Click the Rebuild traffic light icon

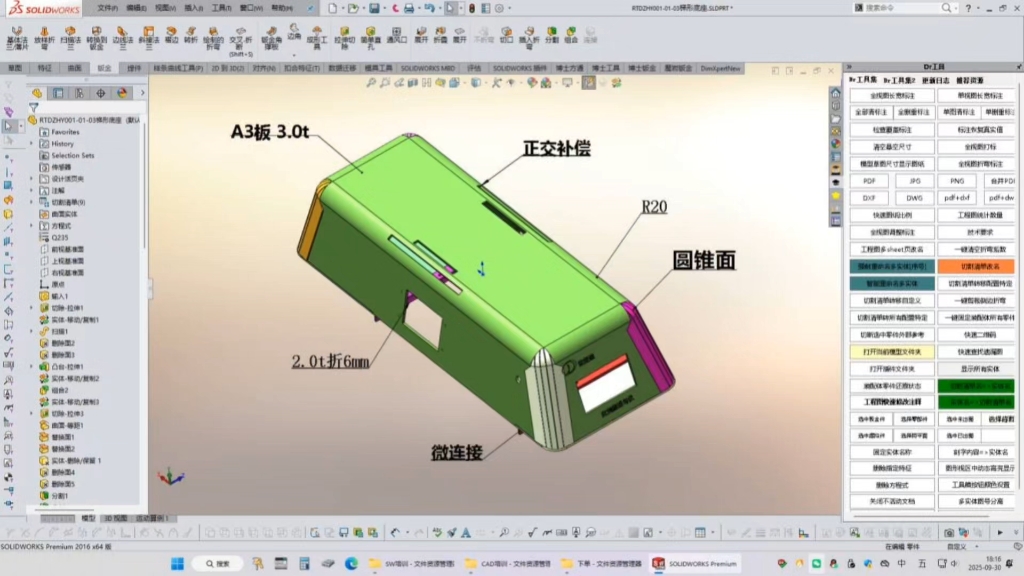[x=472, y=8]
